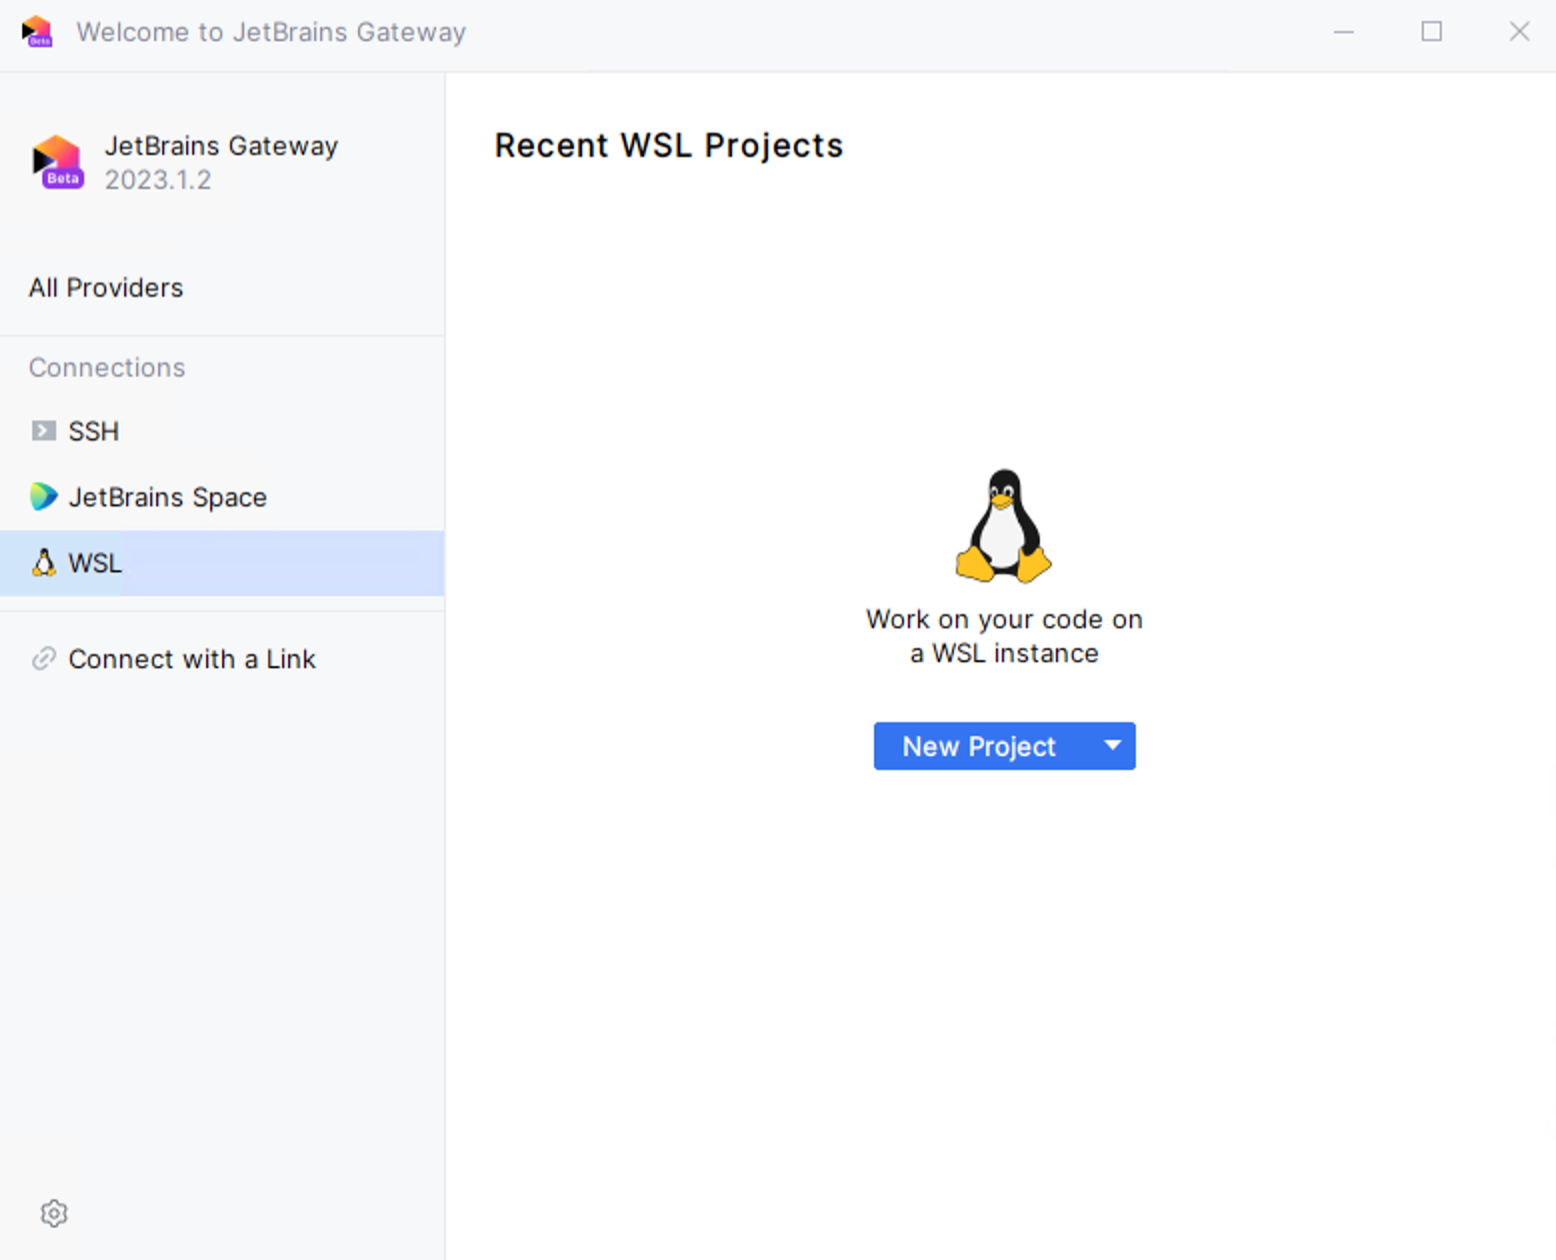Click the Recent WSL Projects heading

tap(669, 146)
